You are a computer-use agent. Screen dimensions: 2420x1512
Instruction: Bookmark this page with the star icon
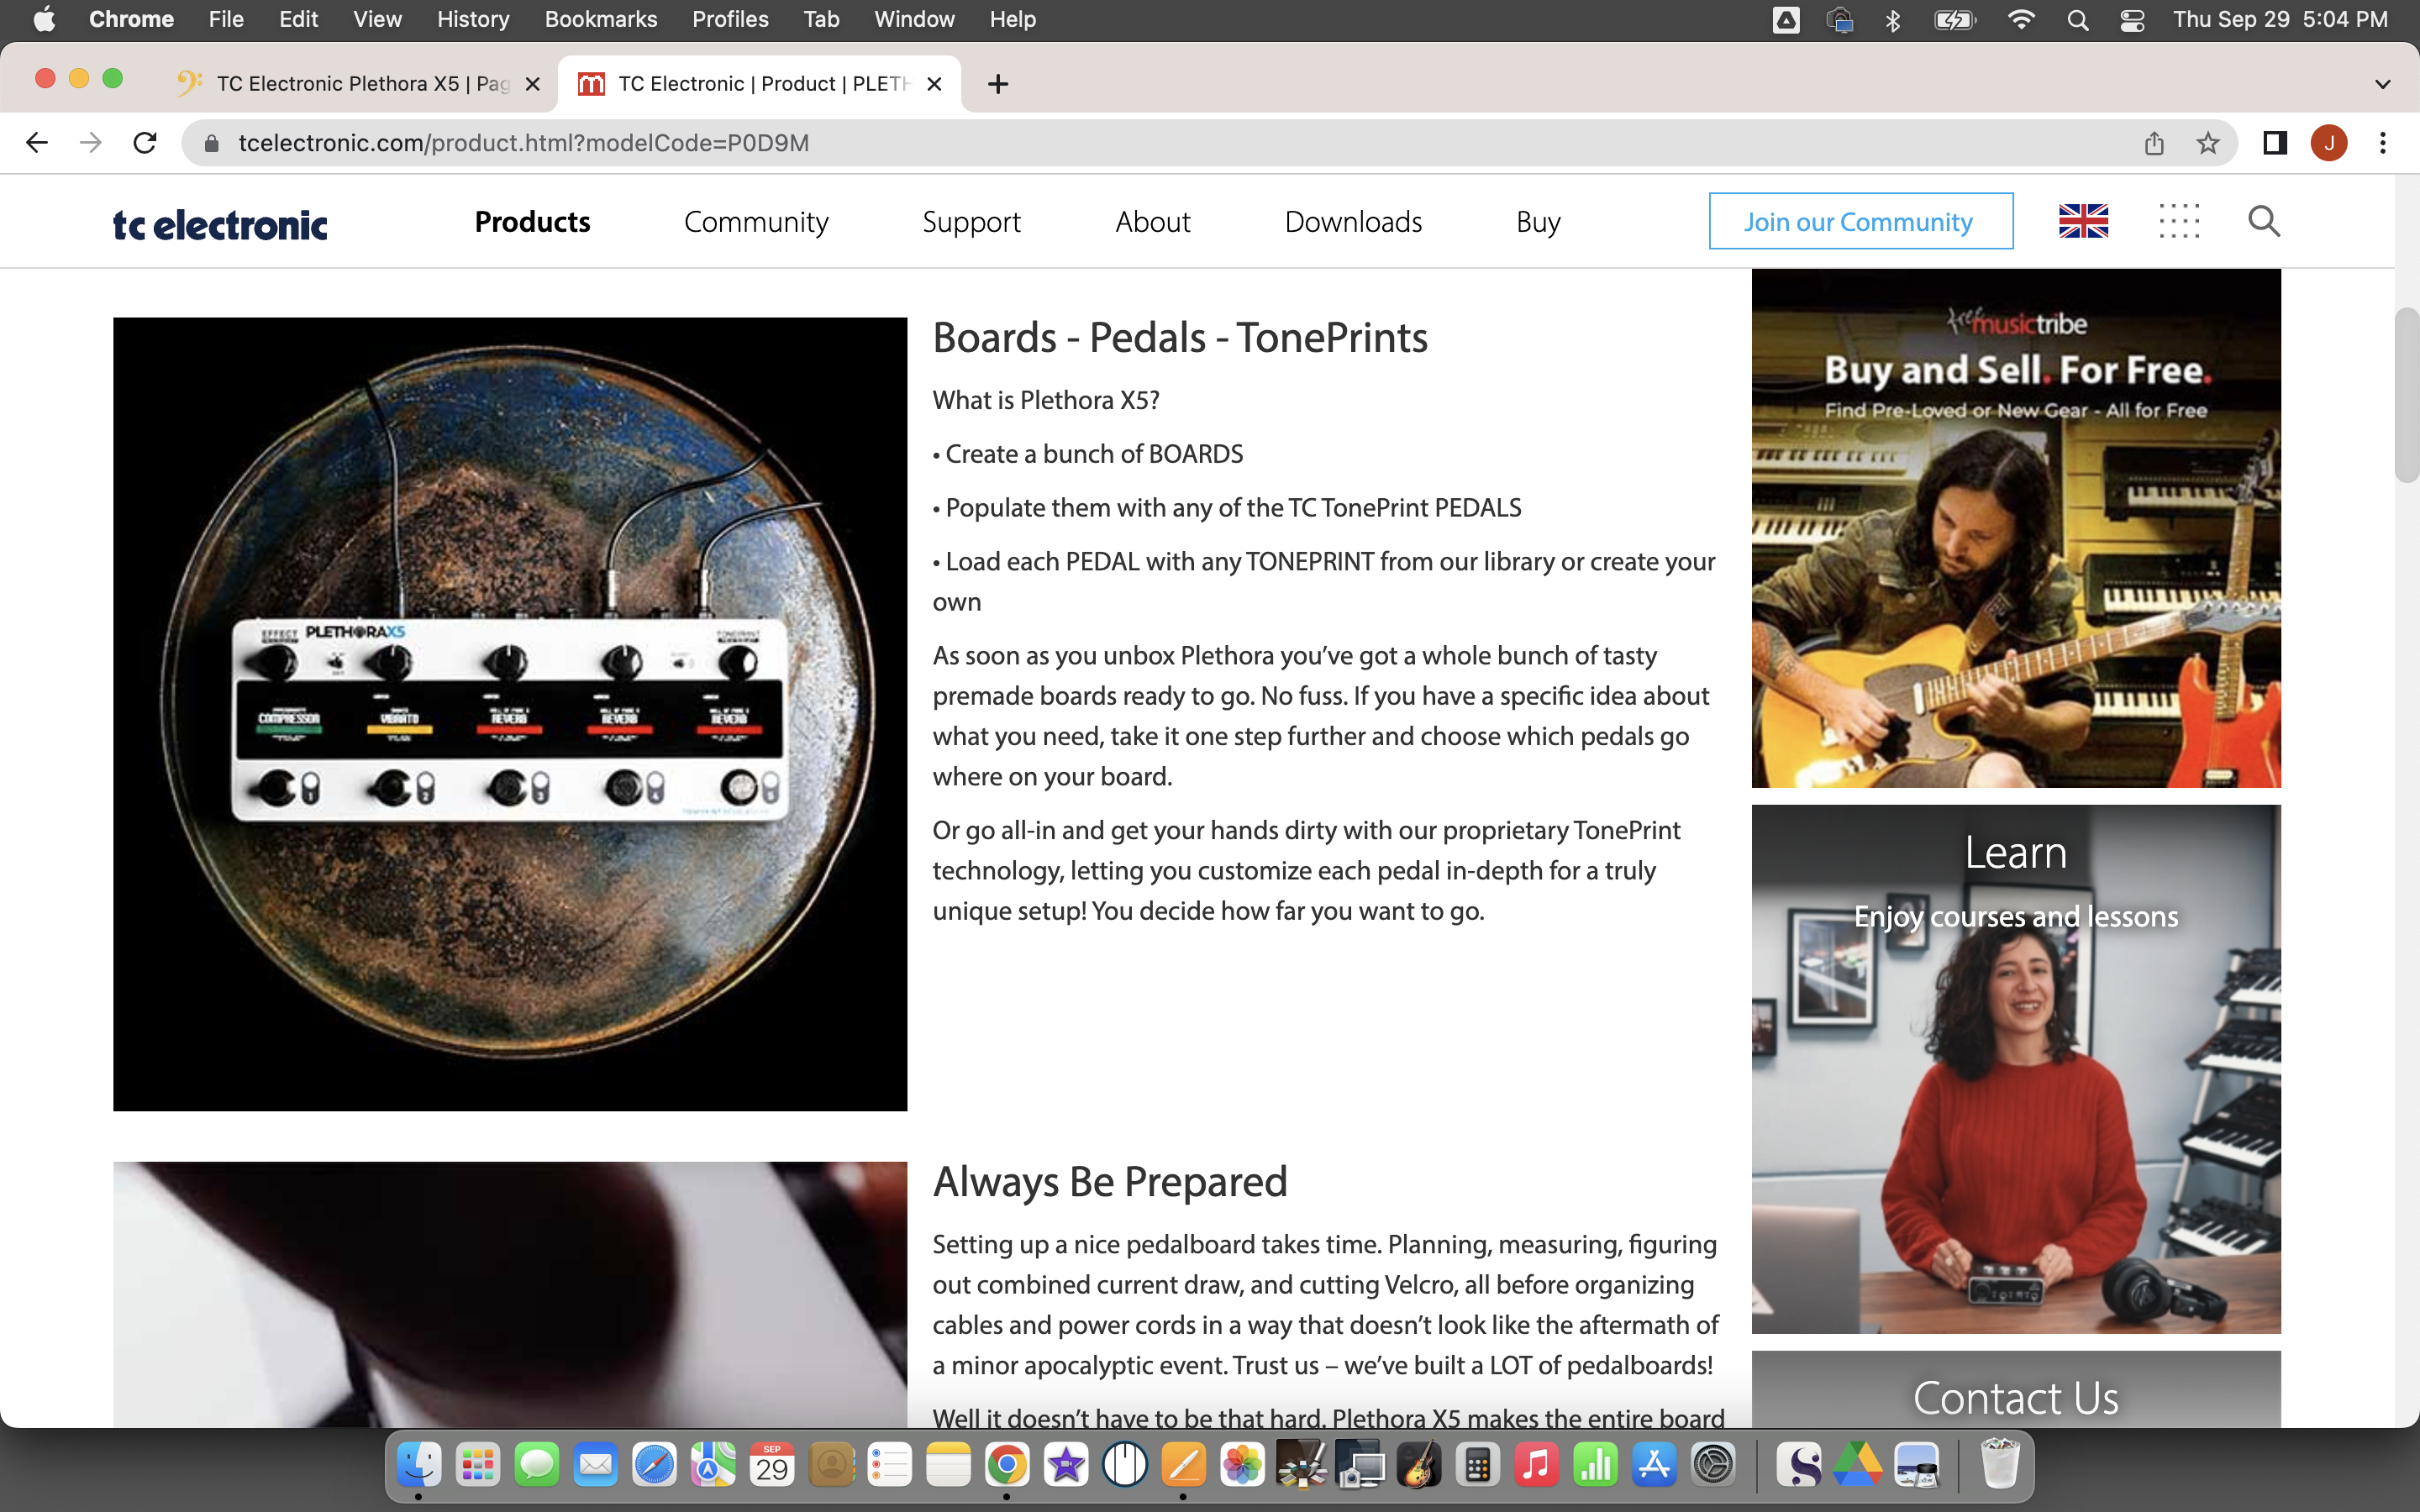tap(2208, 143)
